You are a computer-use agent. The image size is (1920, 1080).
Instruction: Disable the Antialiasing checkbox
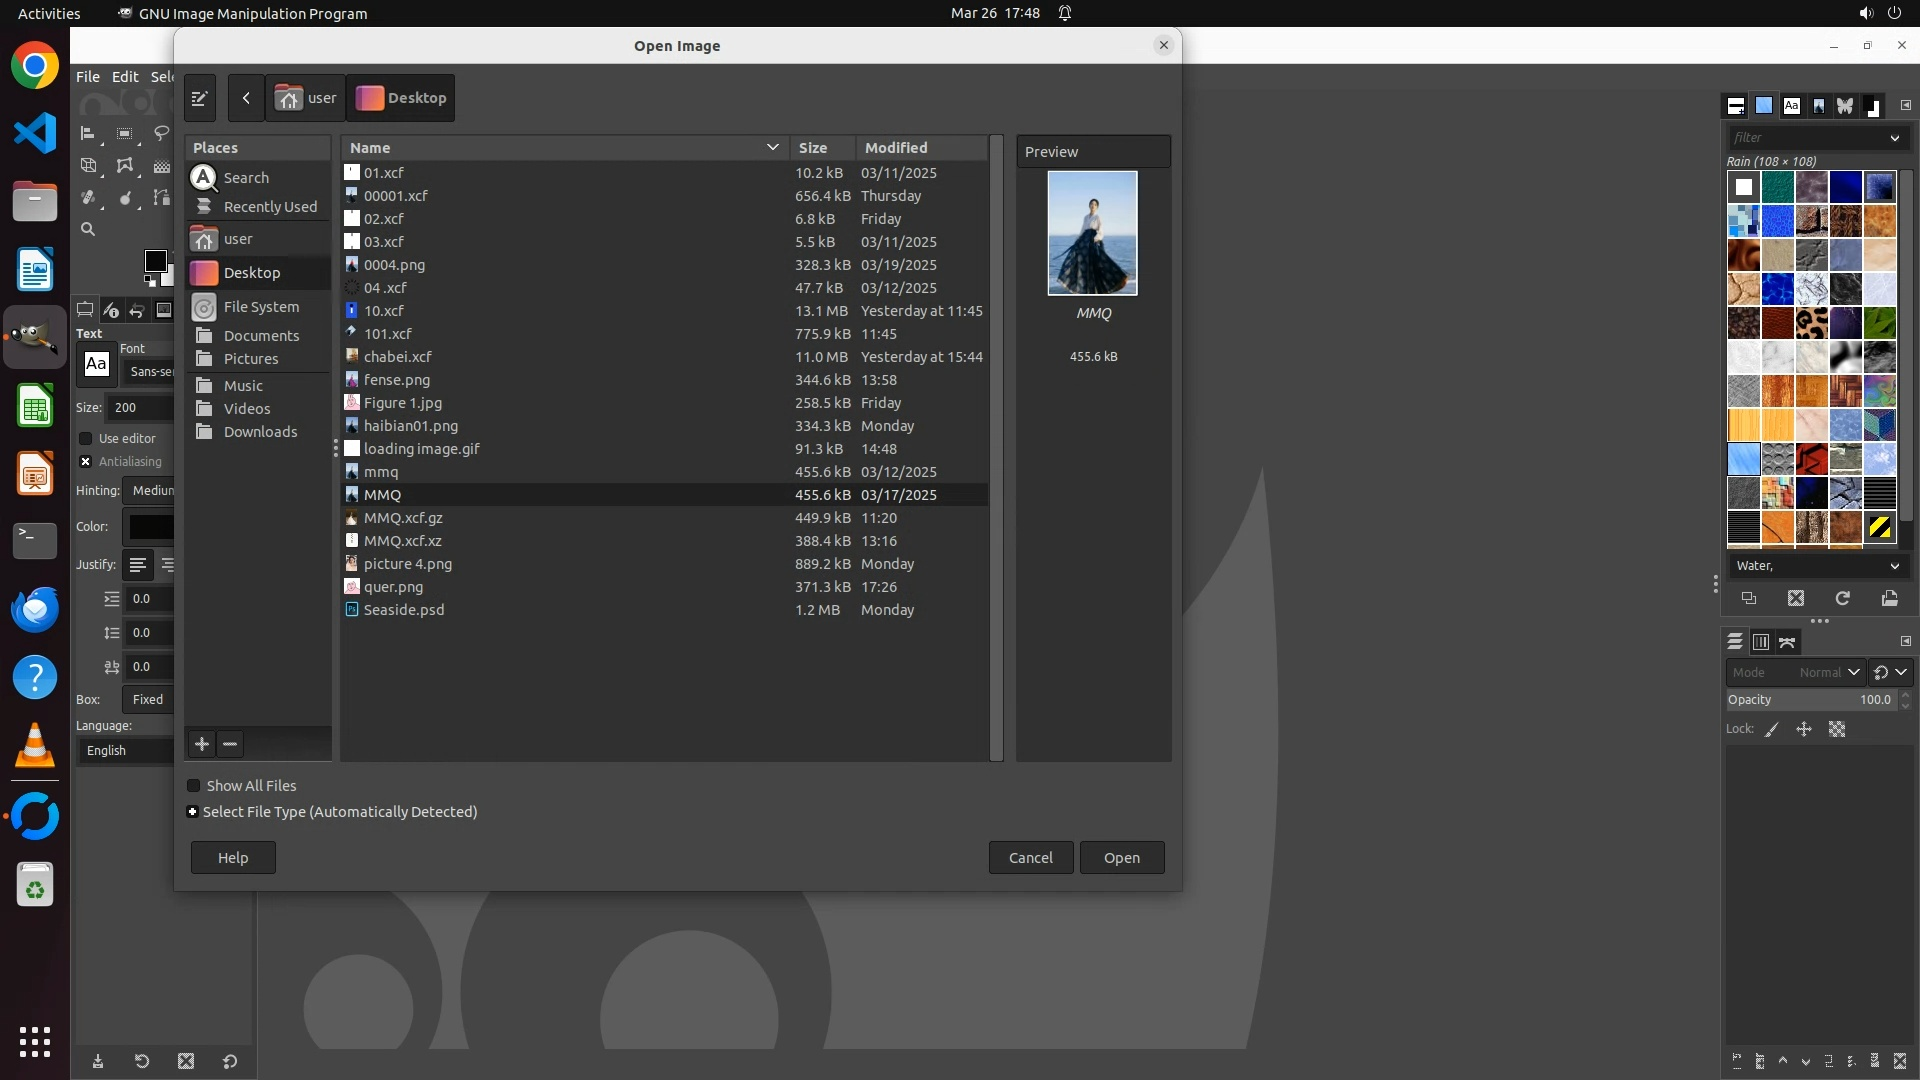pos(86,462)
